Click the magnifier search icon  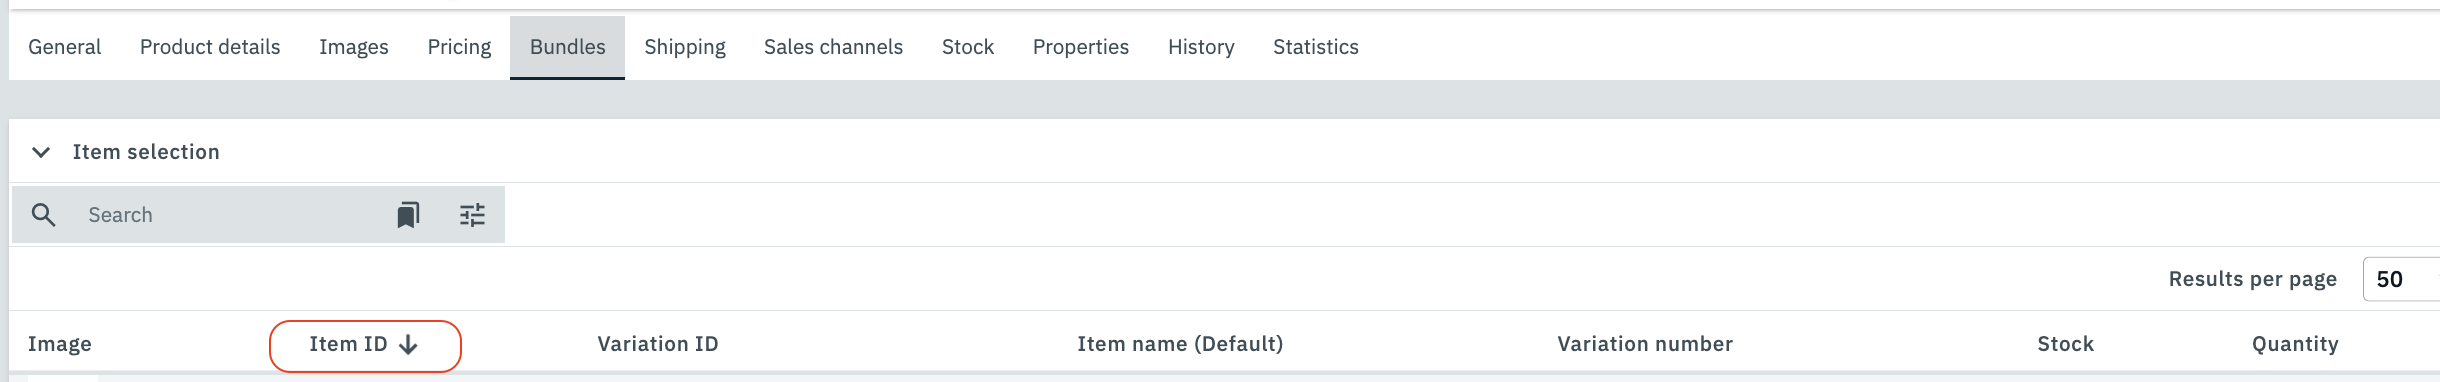pos(43,215)
